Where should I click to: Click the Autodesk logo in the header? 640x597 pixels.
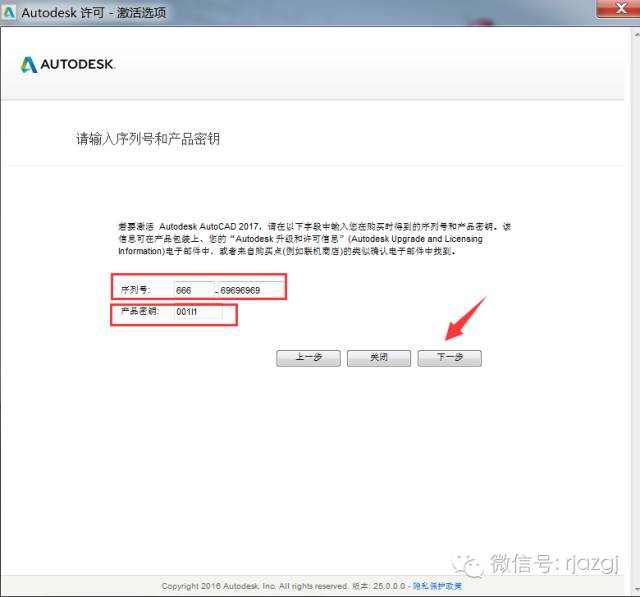68,65
